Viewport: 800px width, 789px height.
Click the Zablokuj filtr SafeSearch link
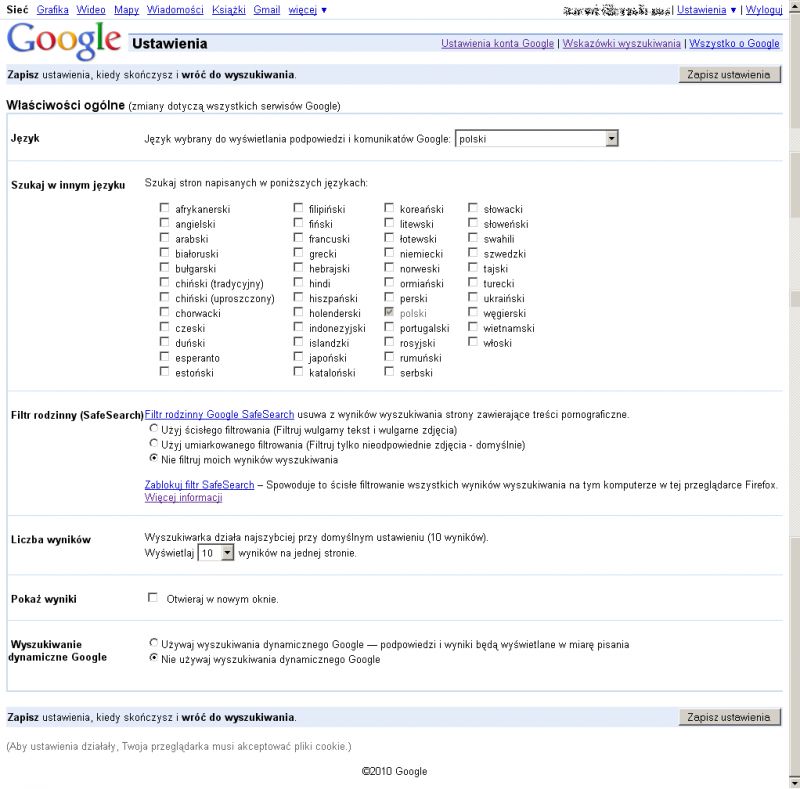(x=199, y=485)
